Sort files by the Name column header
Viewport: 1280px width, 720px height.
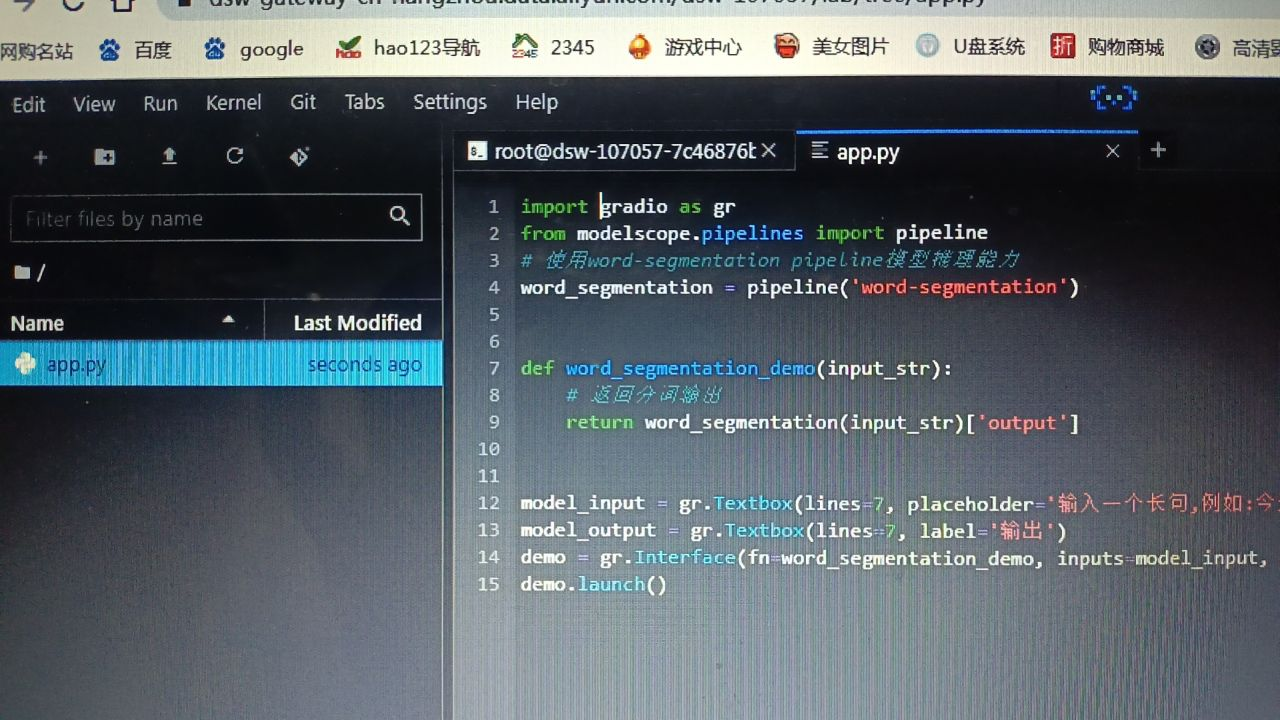click(132, 322)
